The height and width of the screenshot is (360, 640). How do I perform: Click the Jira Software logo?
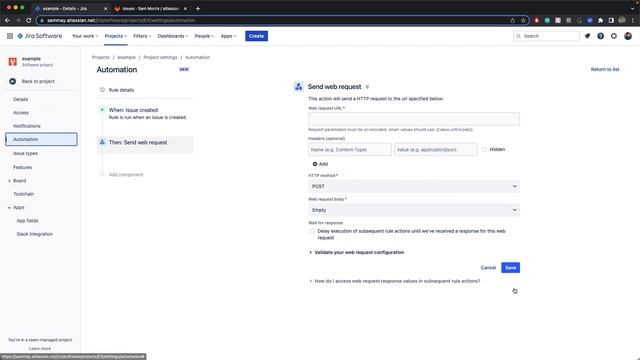pos(40,36)
